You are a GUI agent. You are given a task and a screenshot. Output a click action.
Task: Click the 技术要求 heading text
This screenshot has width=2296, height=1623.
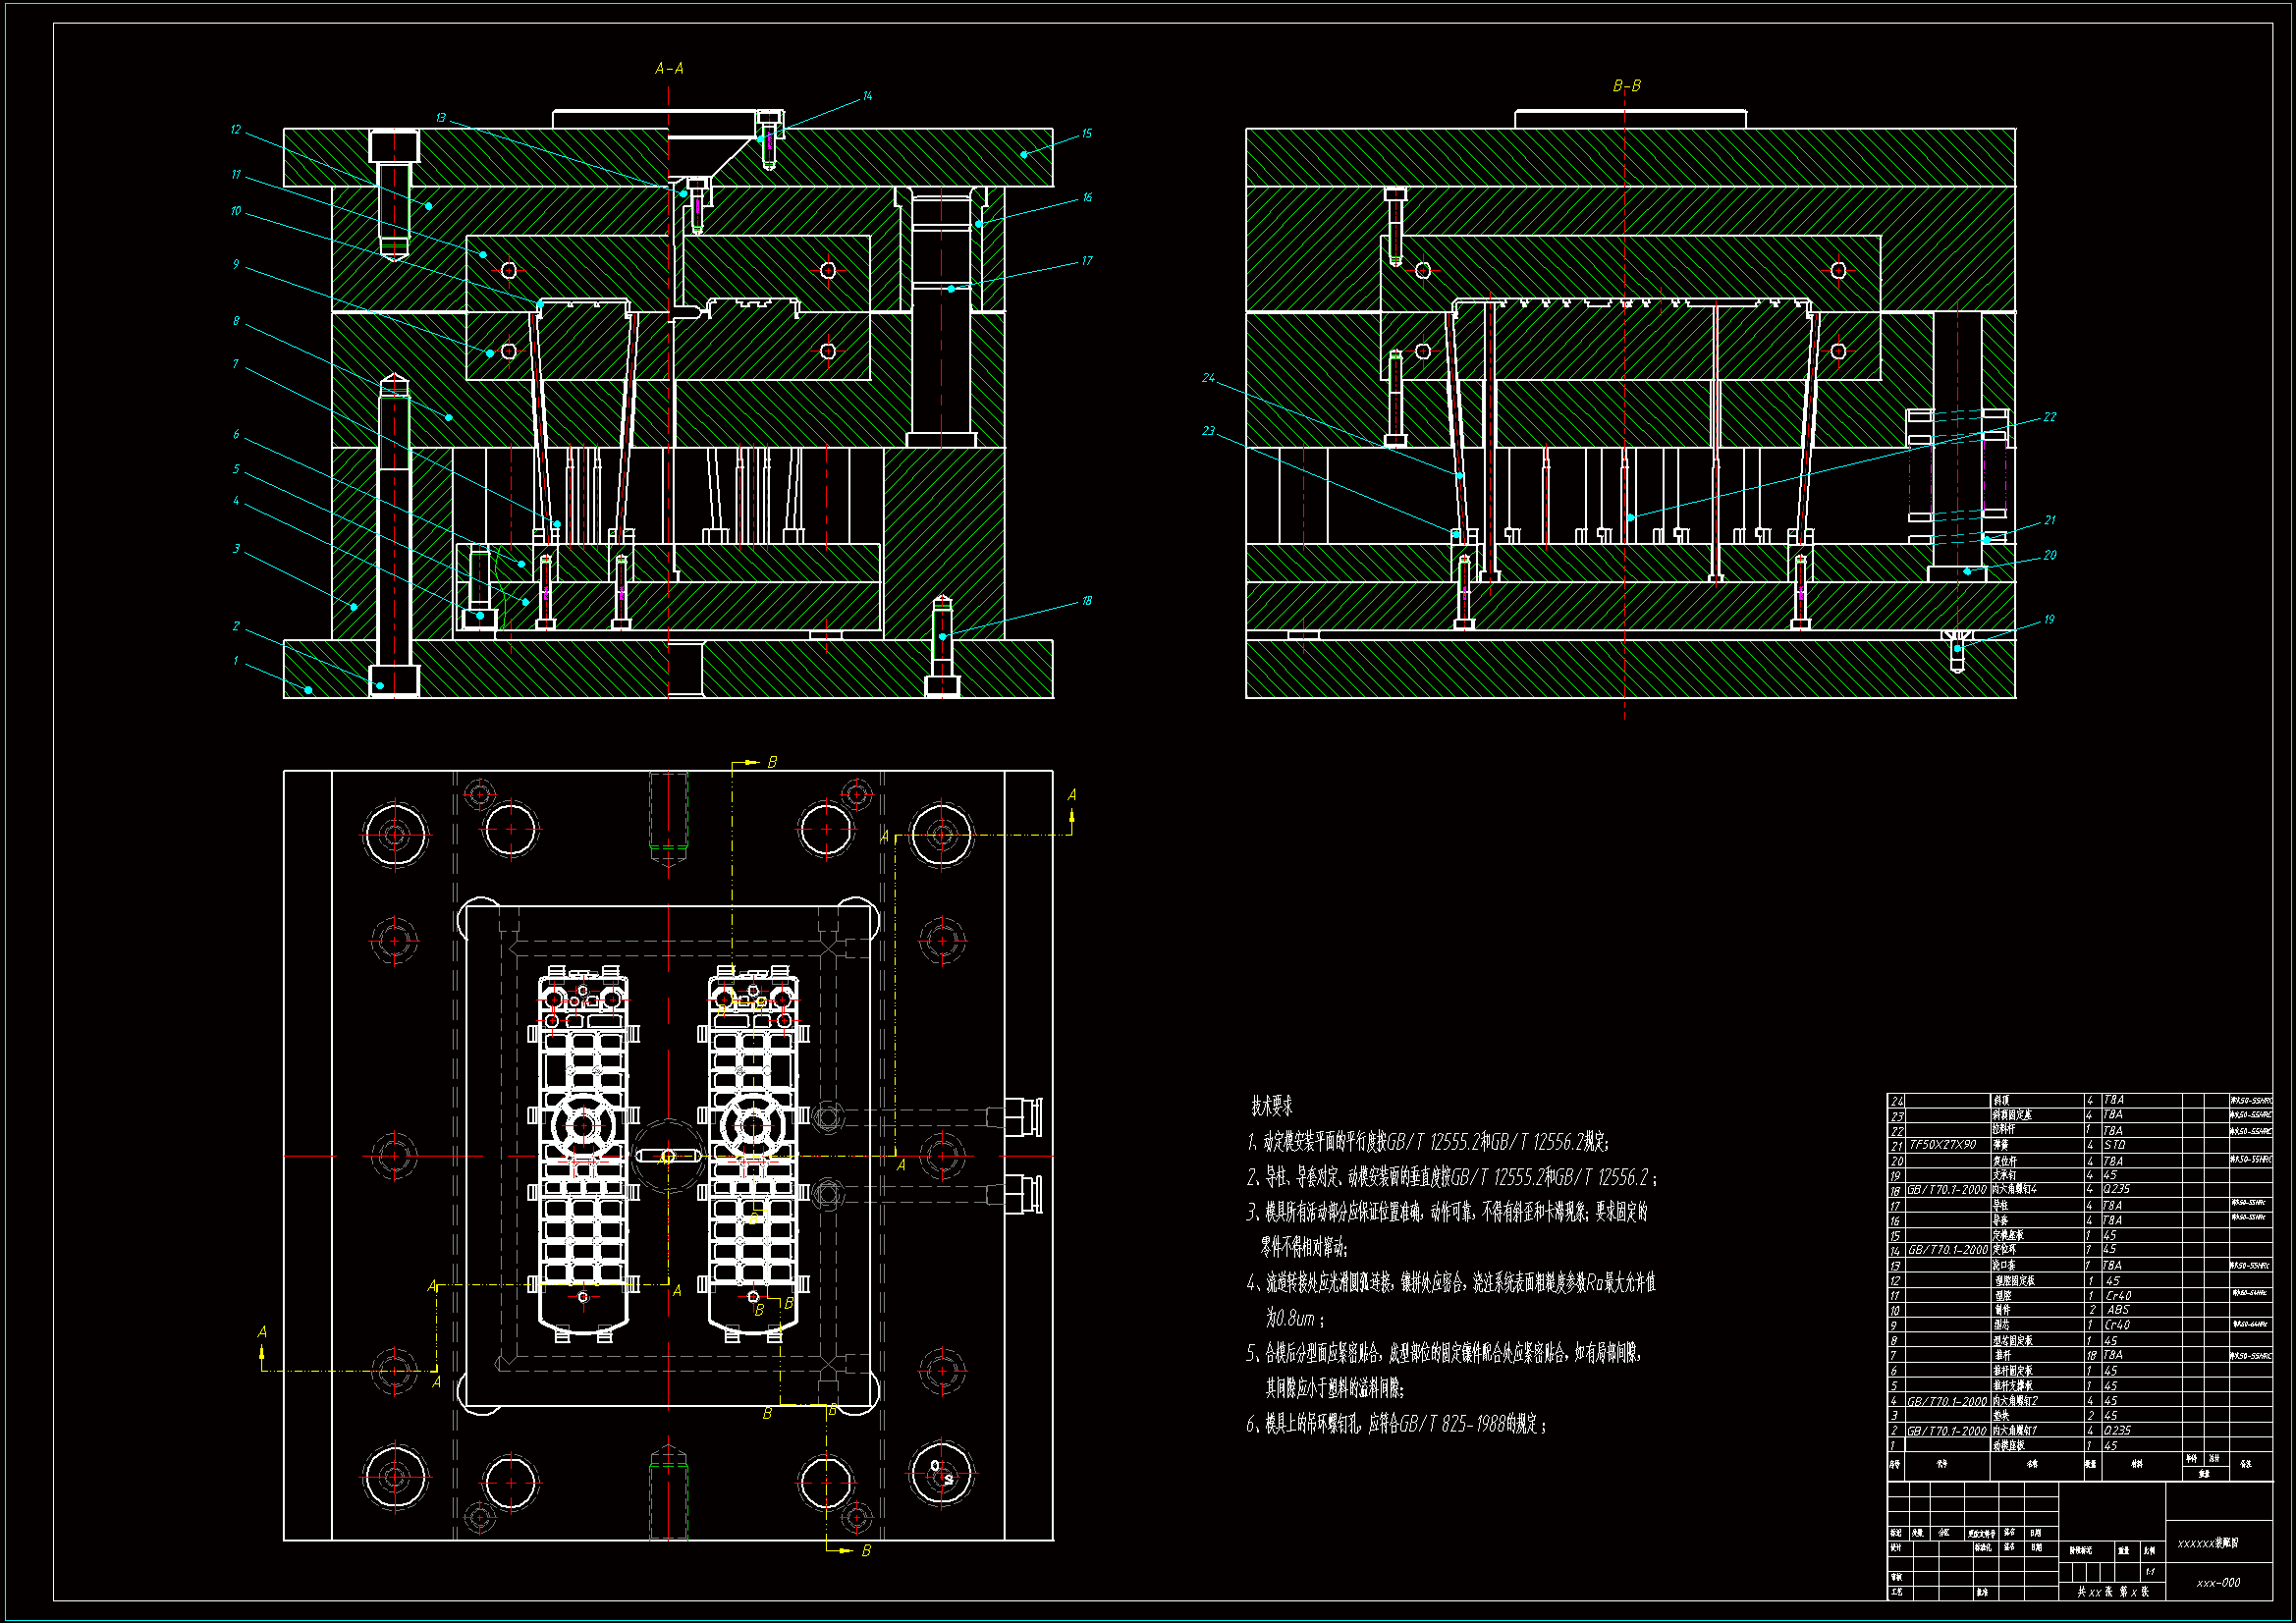(x=1271, y=1106)
